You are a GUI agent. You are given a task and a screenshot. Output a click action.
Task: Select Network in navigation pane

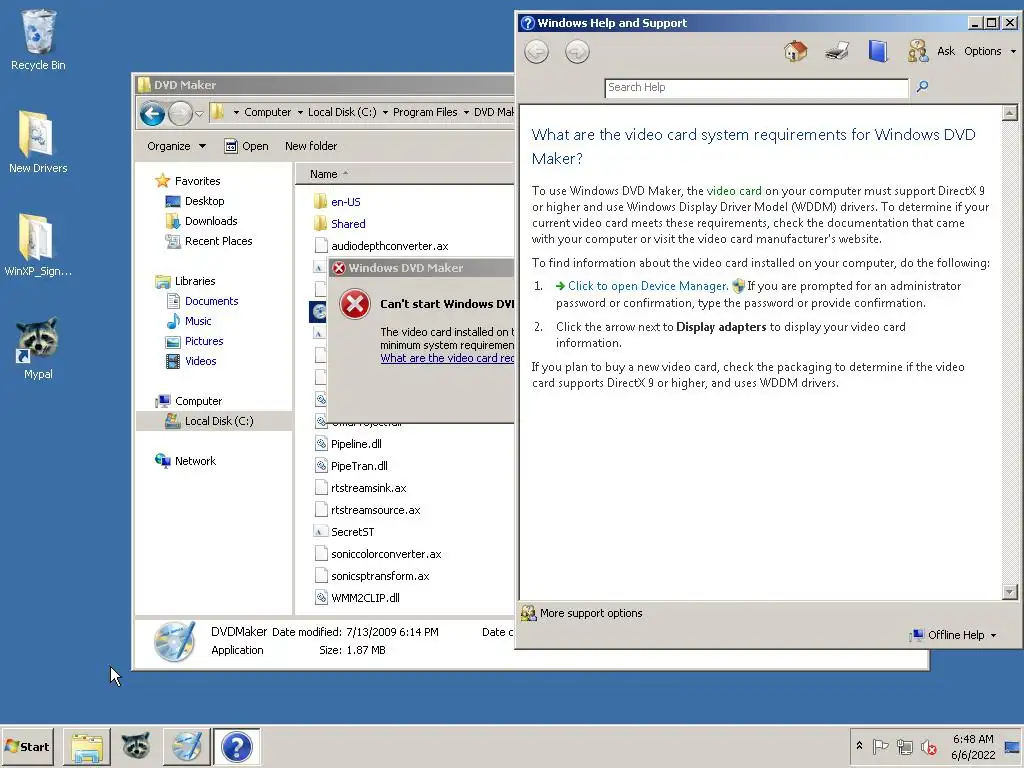click(x=194, y=461)
